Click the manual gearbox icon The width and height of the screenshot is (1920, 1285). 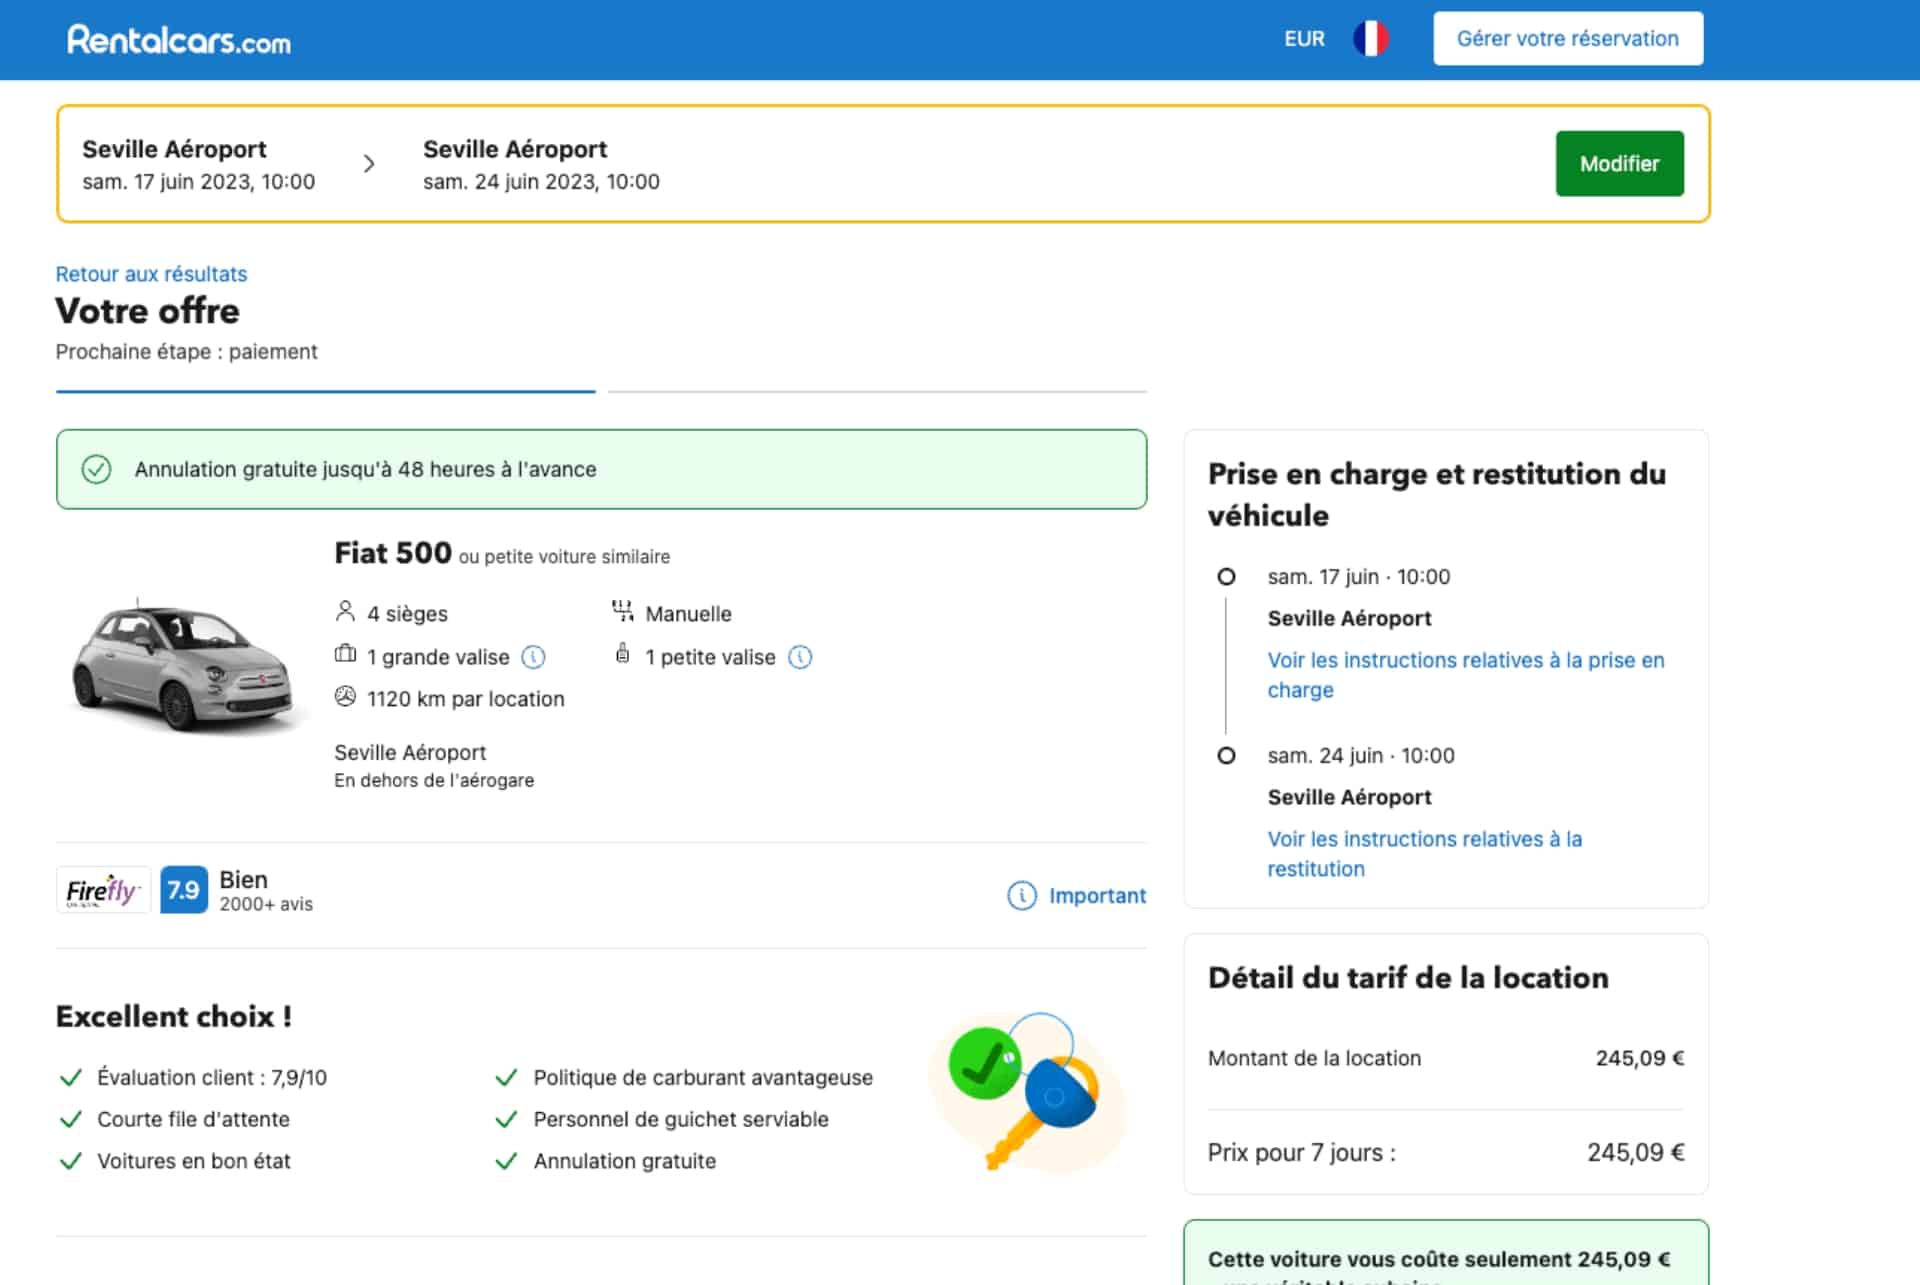[623, 611]
